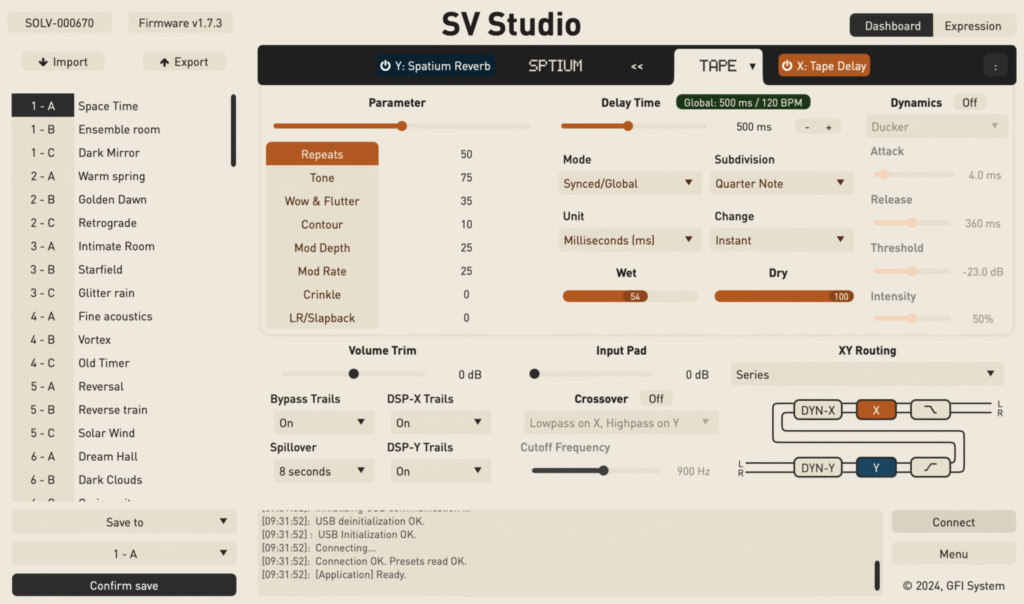Click the DYN-X block in routing diagram
The width and height of the screenshot is (1024, 604).
[x=818, y=410]
